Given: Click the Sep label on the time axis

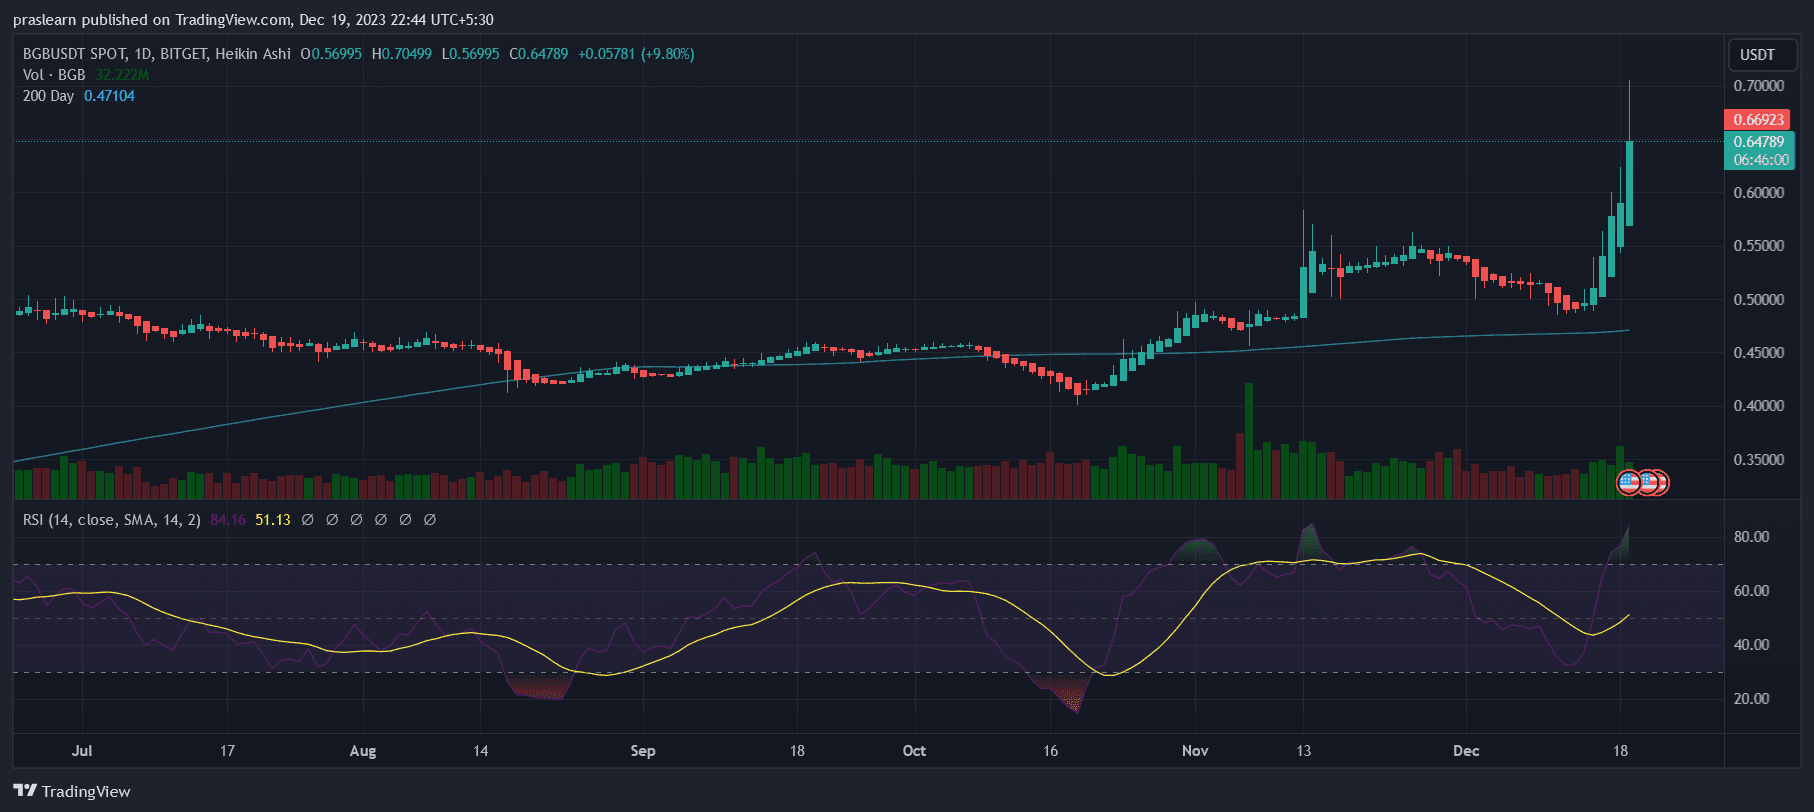Looking at the screenshot, I should coord(643,751).
